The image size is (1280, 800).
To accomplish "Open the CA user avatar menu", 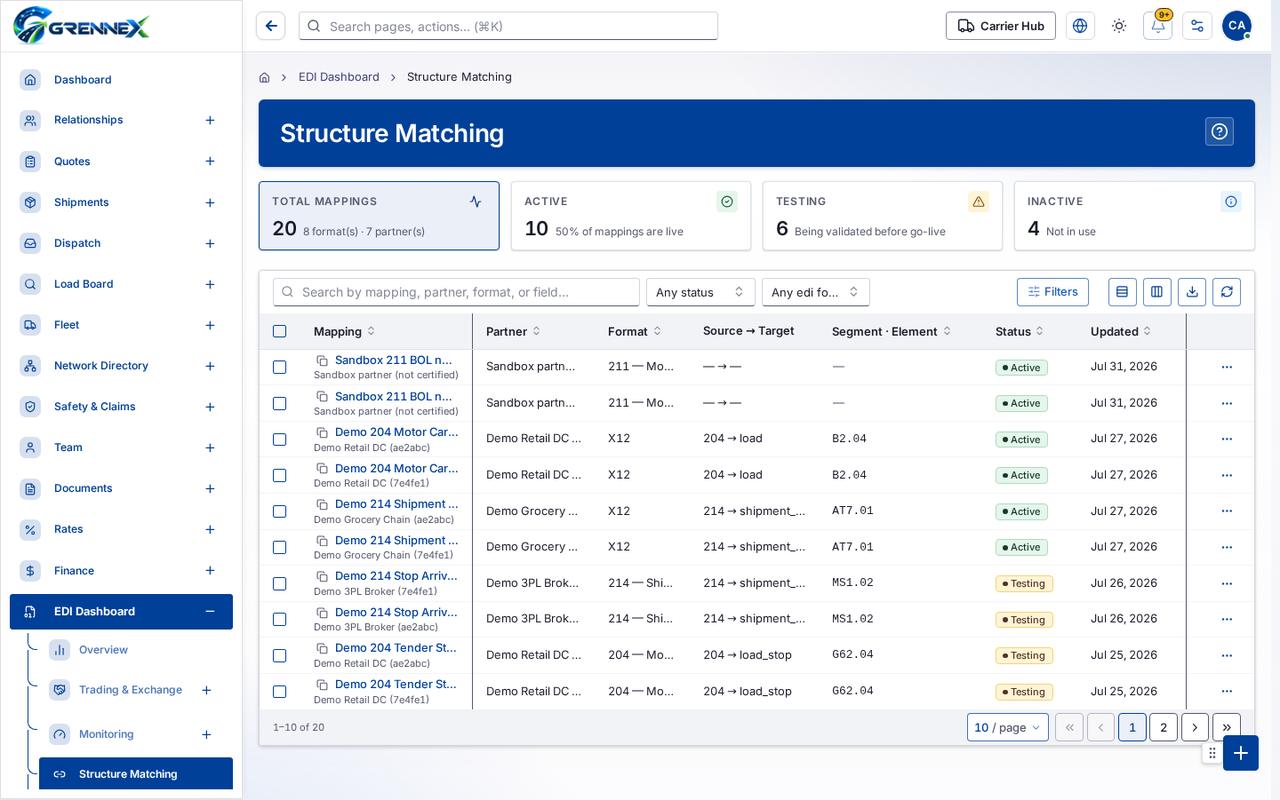I will (x=1237, y=26).
